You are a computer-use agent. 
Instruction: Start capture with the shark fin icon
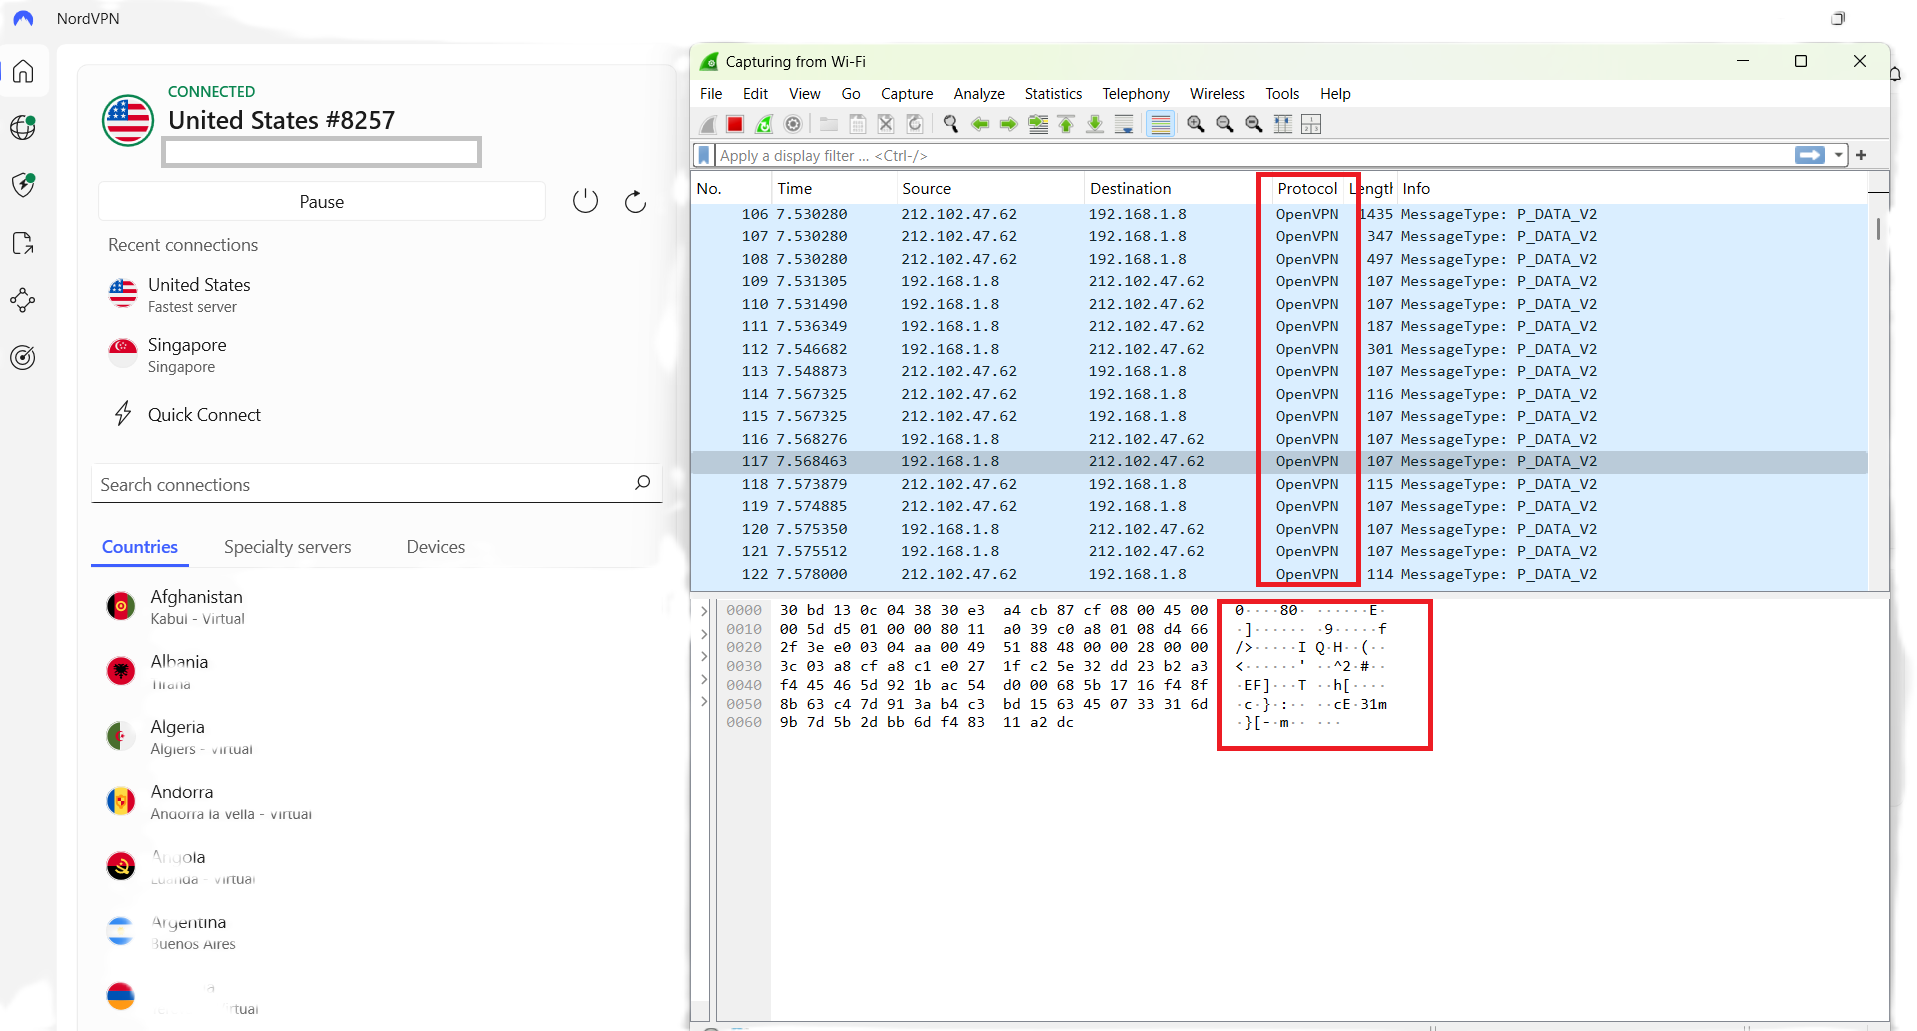[708, 124]
